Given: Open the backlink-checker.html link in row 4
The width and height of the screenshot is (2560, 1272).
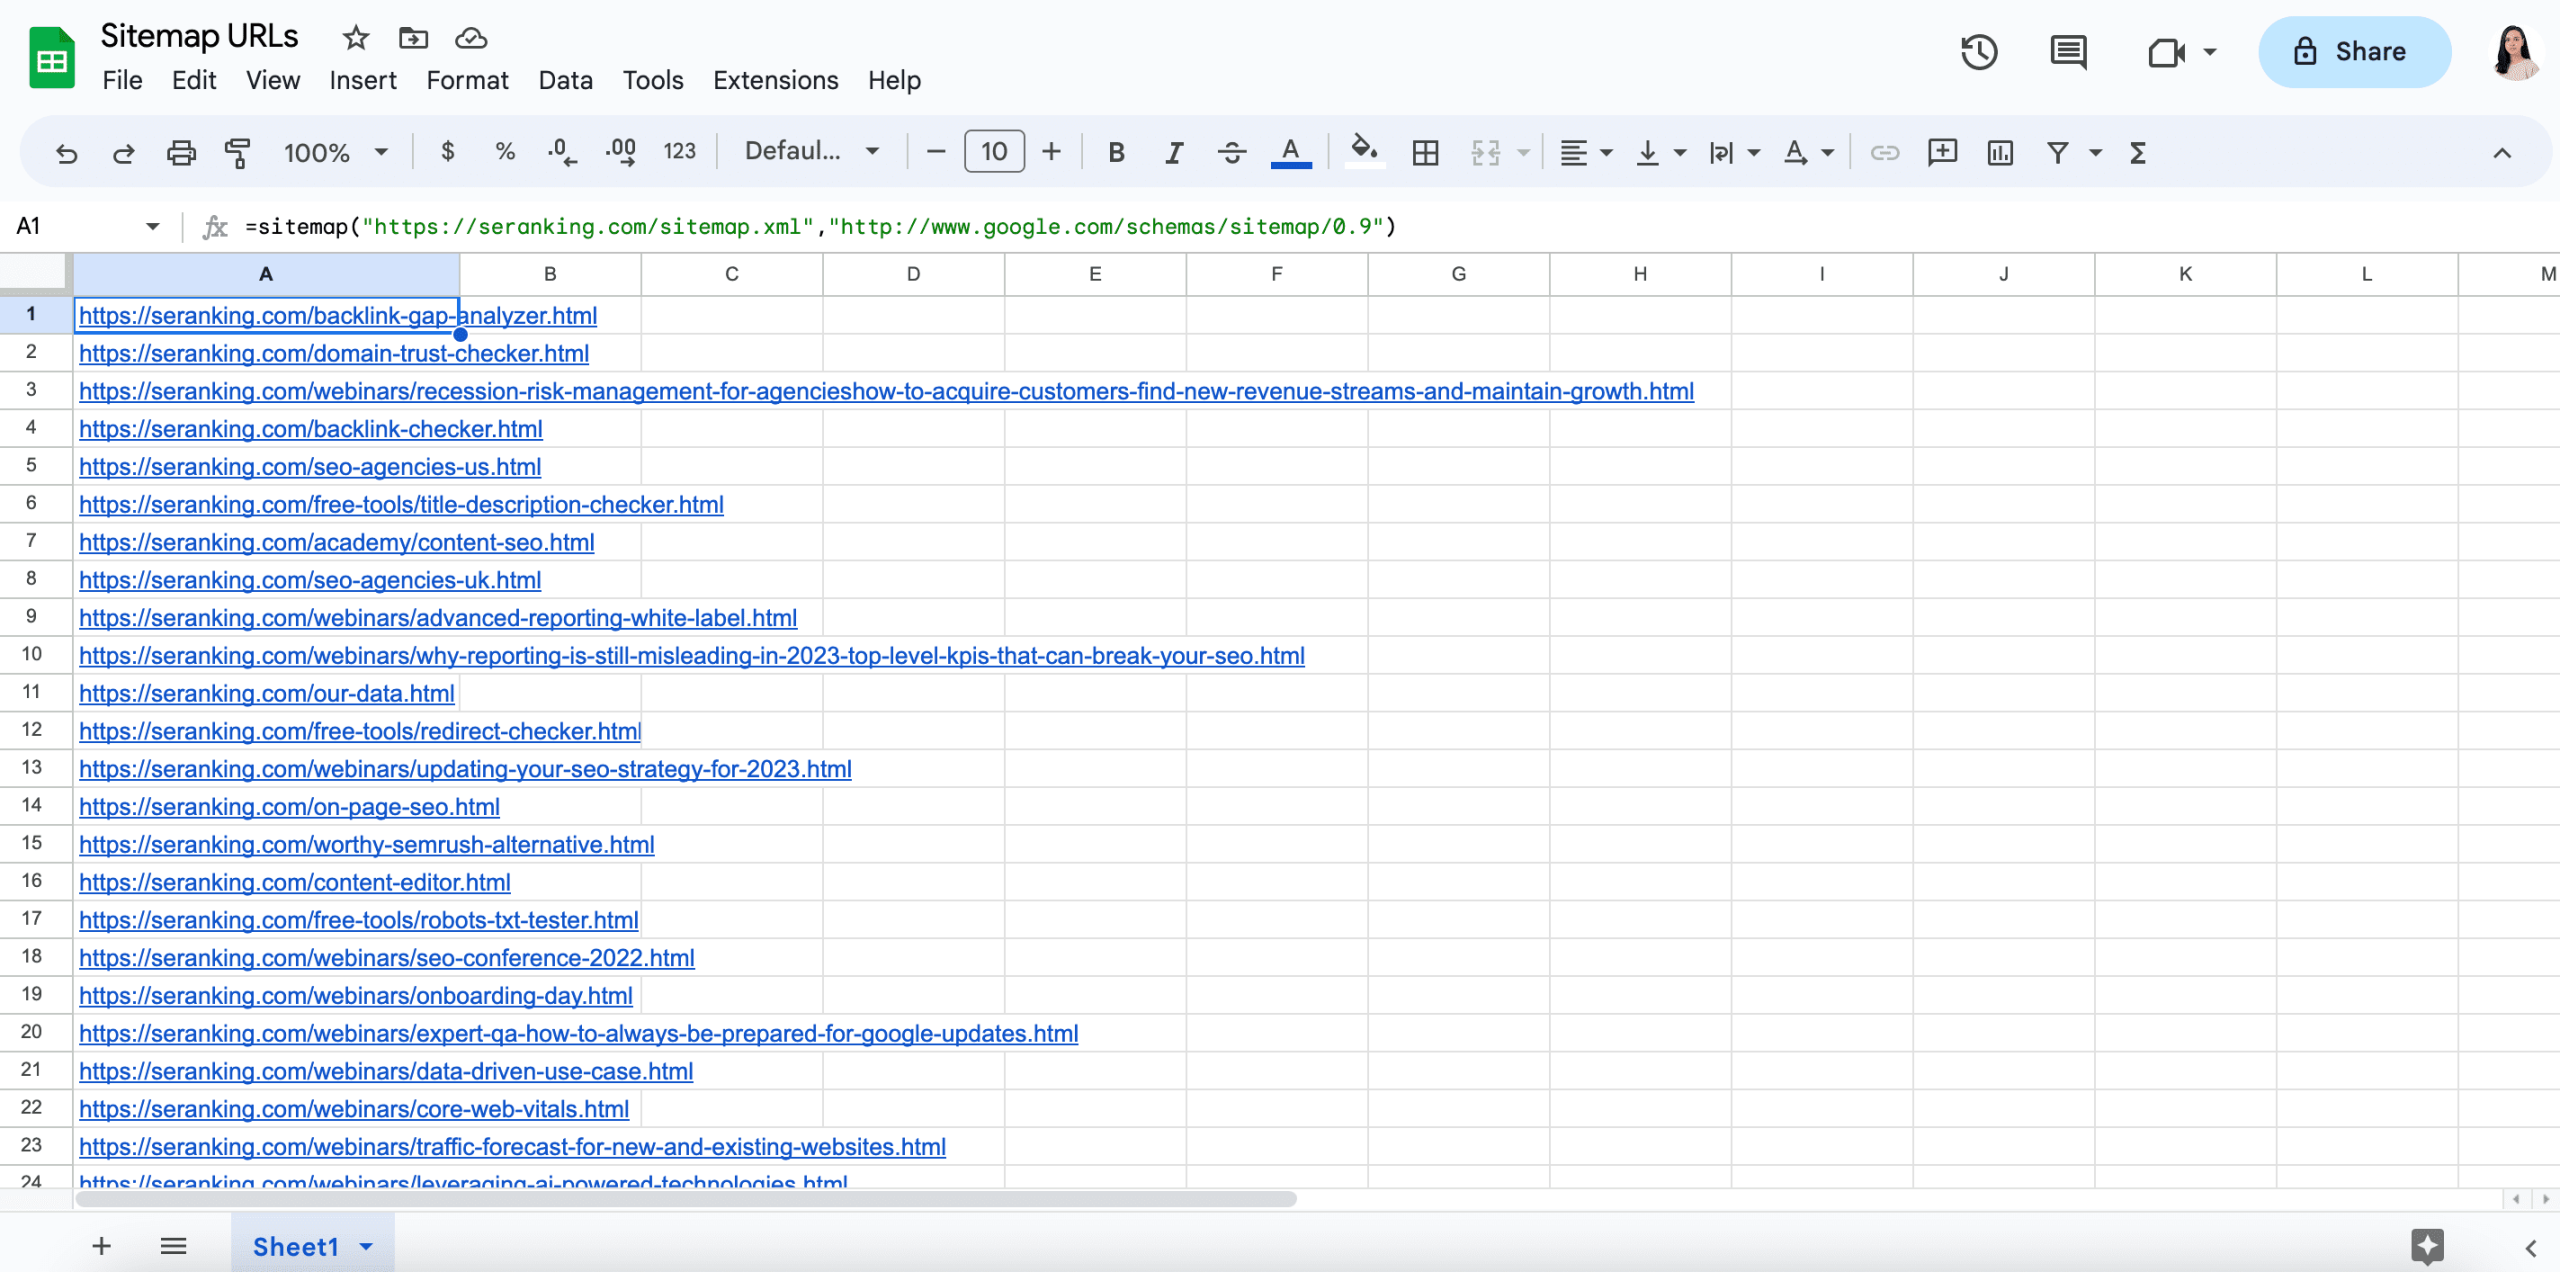Looking at the screenshot, I should [x=310, y=429].
